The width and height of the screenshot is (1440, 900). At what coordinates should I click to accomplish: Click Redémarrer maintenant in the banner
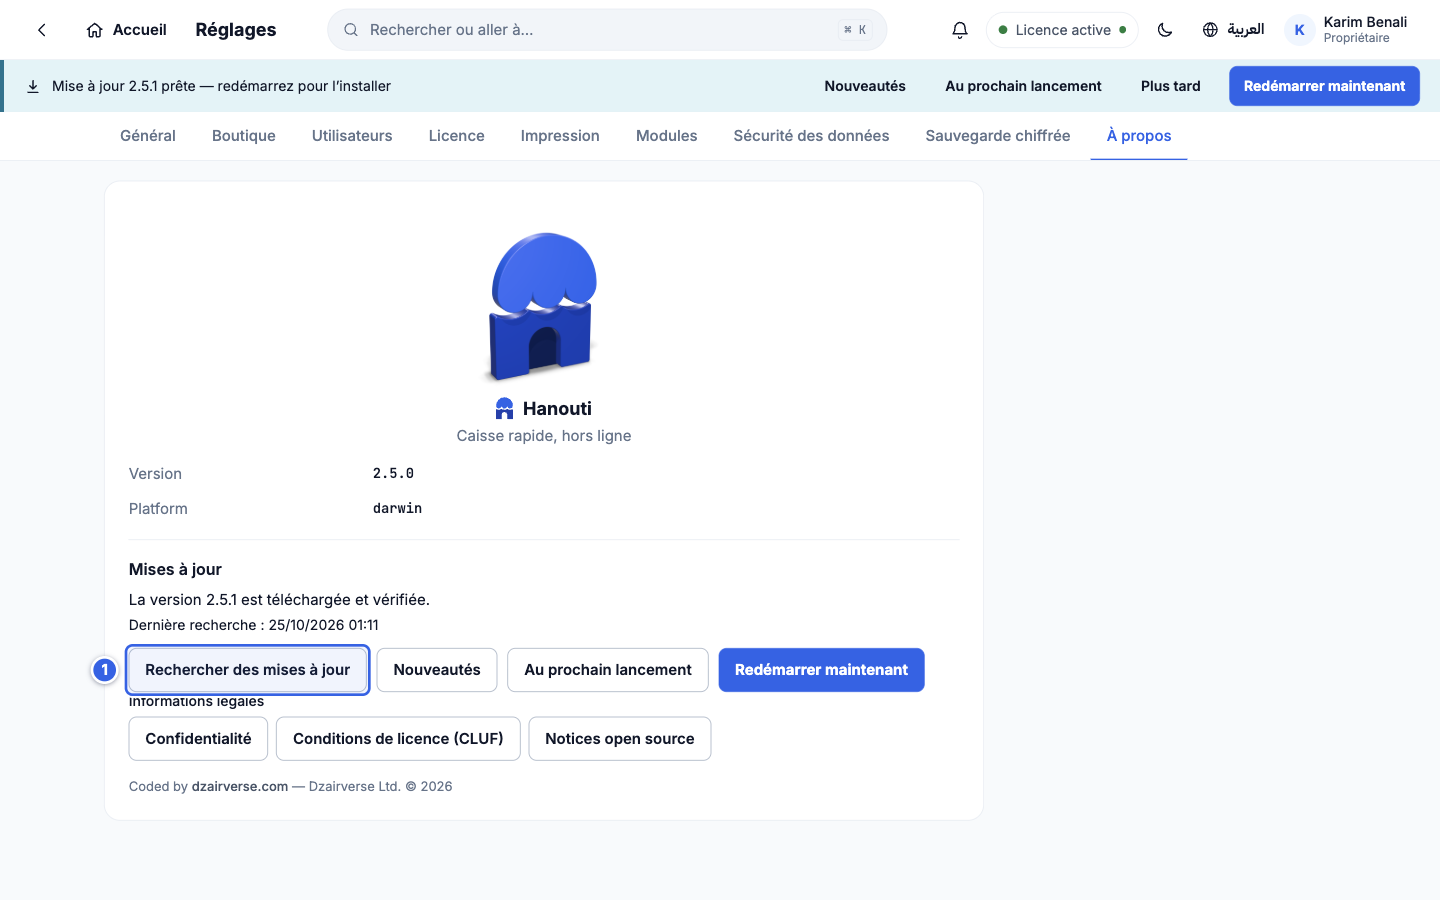(1324, 86)
